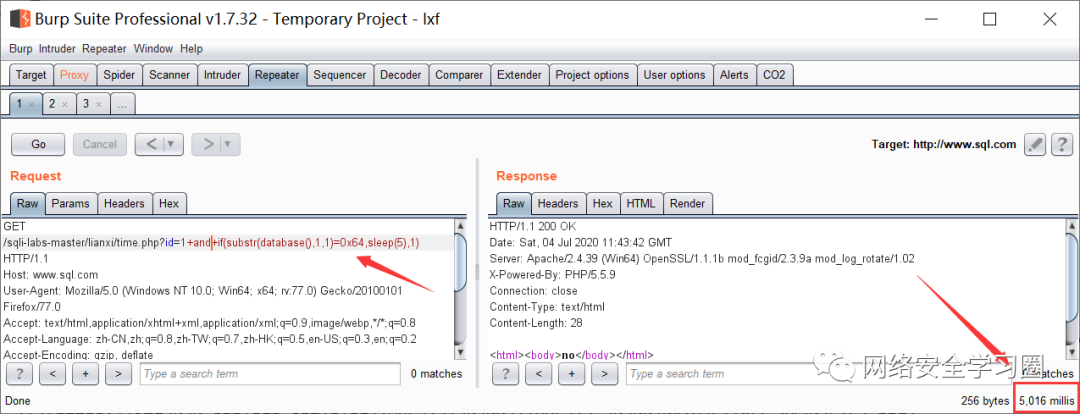Switch to the Decoder tab
Image resolution: width=1080 pixels, height=414 pixels.
point(401,75)
